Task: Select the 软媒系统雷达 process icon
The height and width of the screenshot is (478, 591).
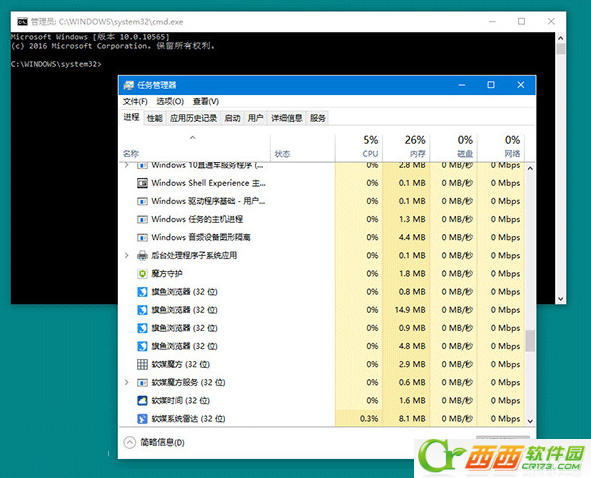Action: coord(142,418)
